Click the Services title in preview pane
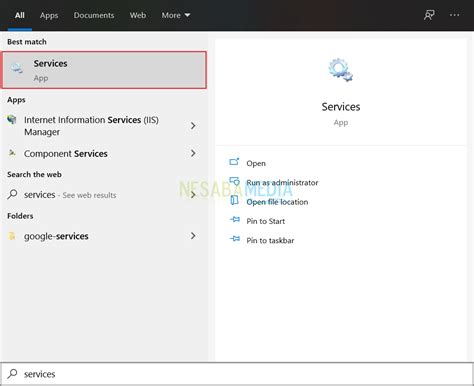The height and width of the screenshot is (386, 474). pyautogui.click(x=341, y=107)
